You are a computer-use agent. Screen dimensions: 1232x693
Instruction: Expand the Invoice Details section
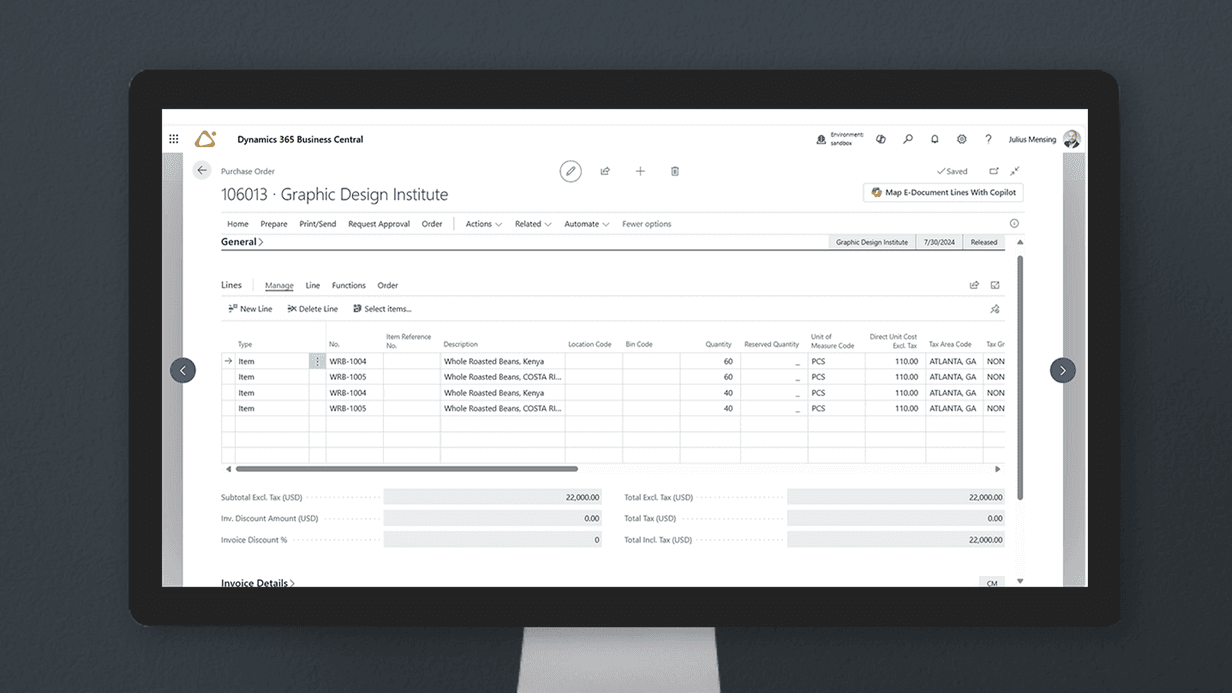(x=257, y=583)
